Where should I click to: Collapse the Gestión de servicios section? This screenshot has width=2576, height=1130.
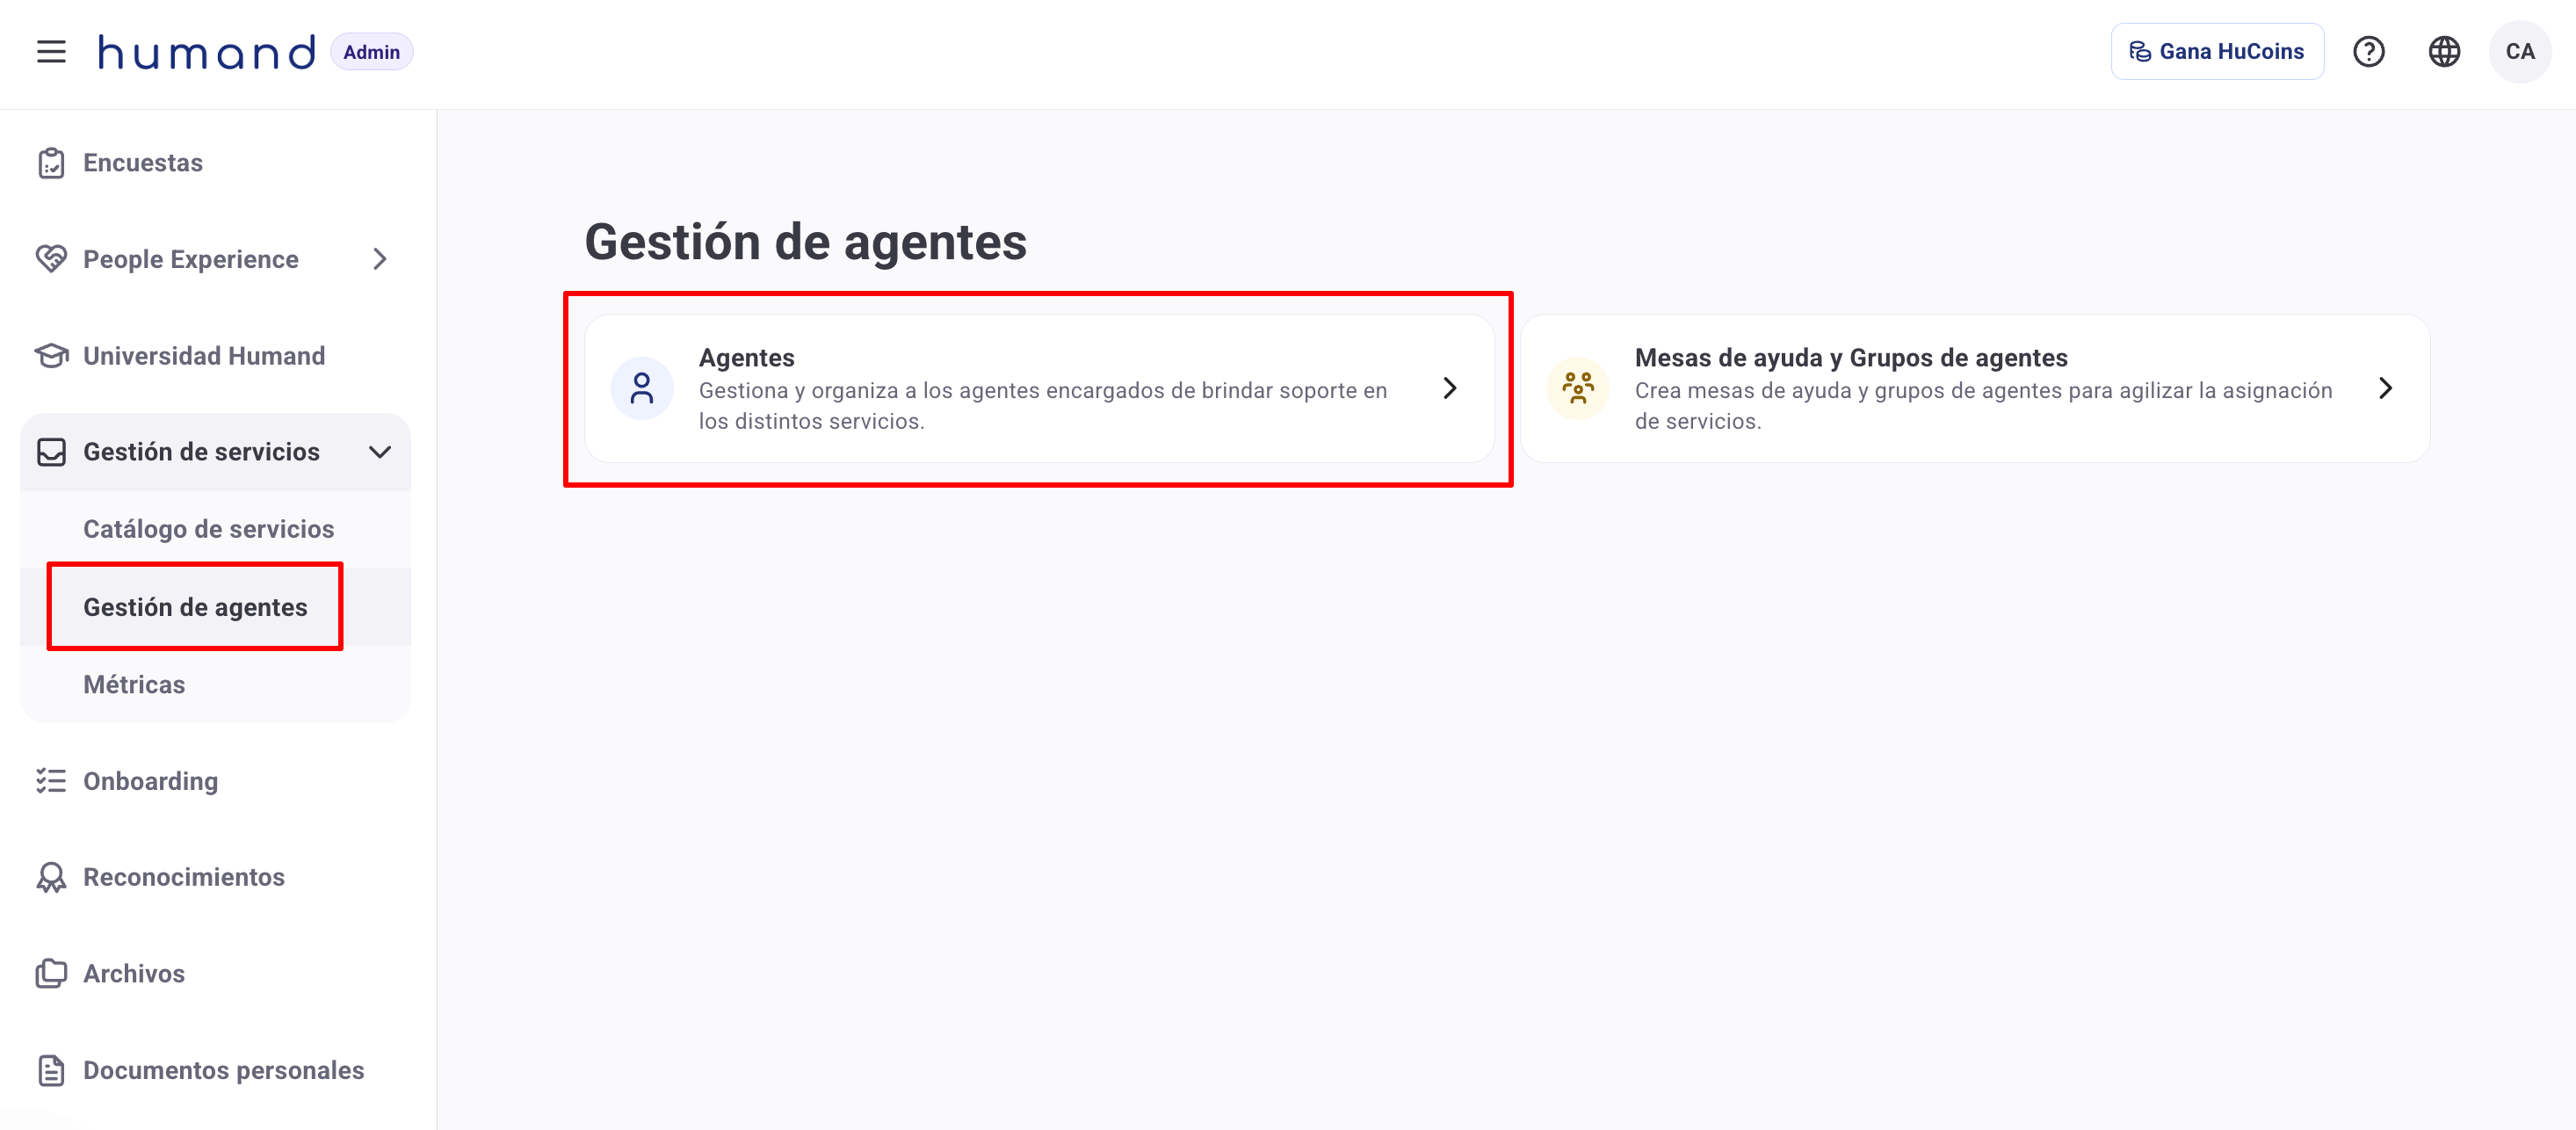(x=379, y=452)
